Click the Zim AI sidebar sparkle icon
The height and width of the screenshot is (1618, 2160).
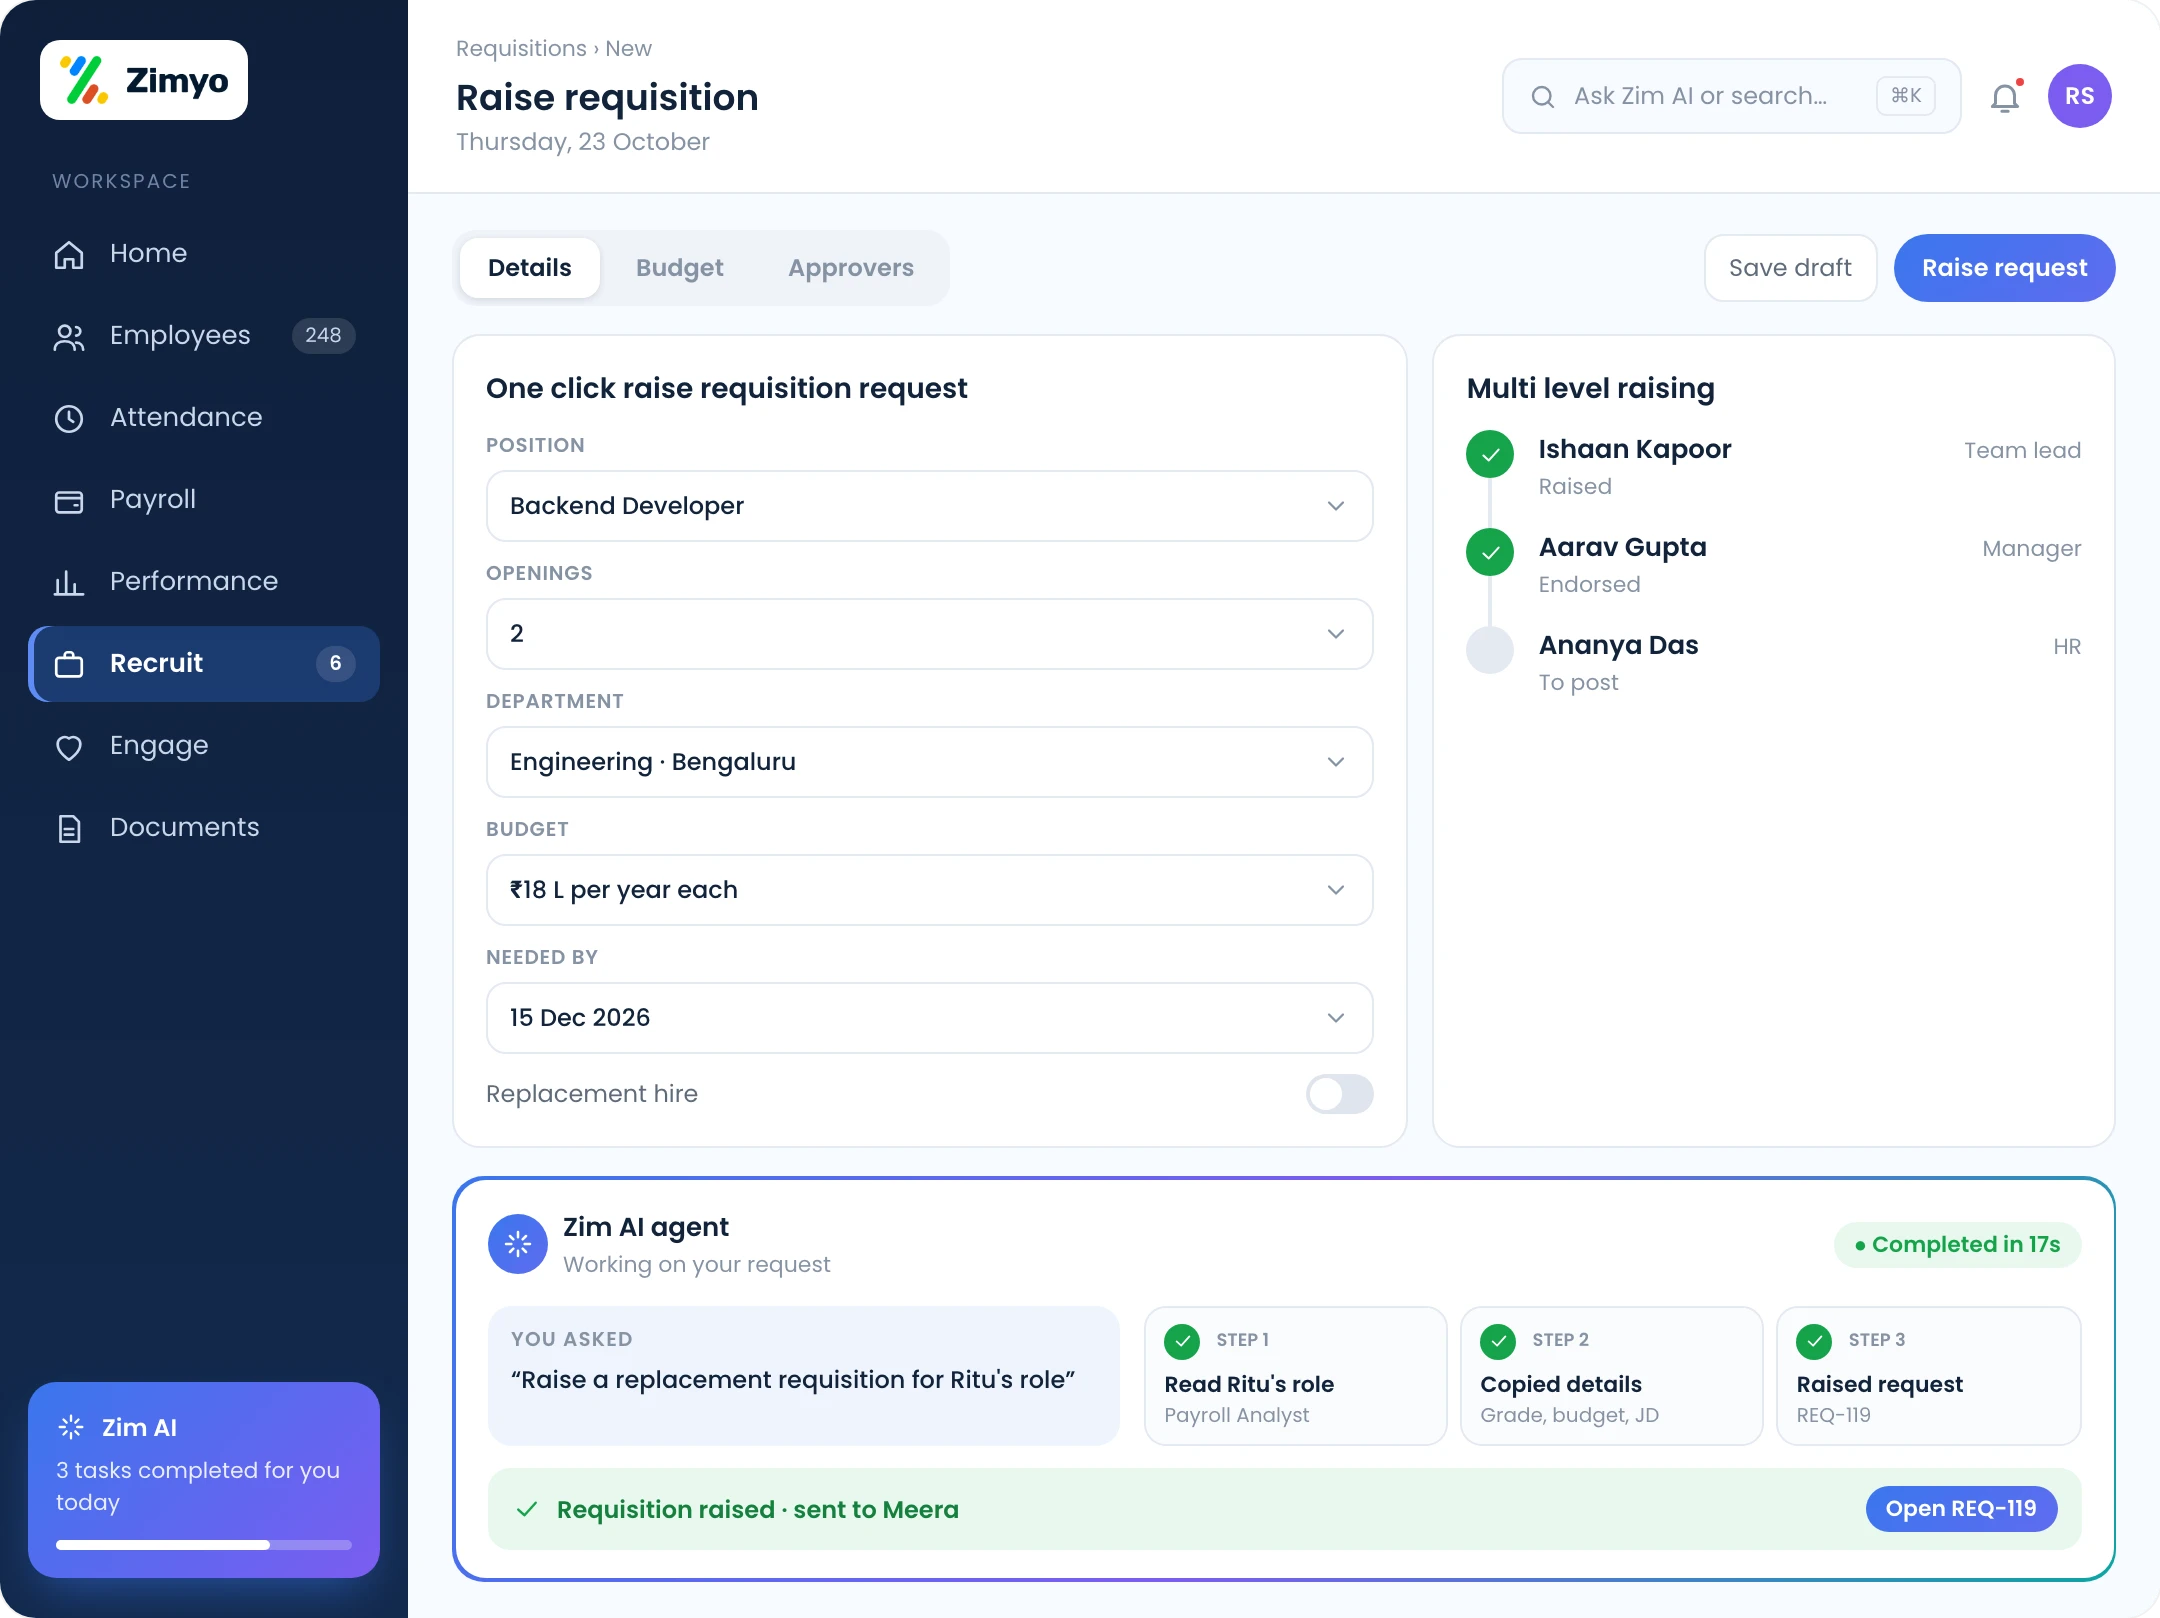coord(71,1427)
